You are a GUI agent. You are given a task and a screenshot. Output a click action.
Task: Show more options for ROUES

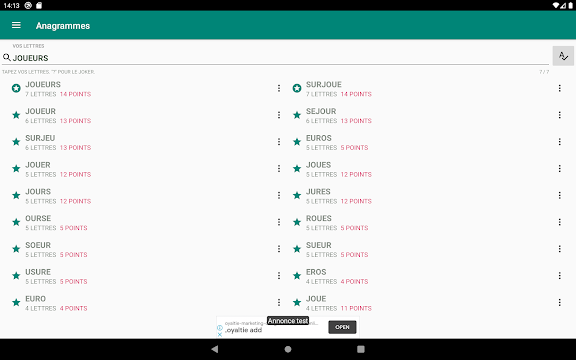coord(559,222)
